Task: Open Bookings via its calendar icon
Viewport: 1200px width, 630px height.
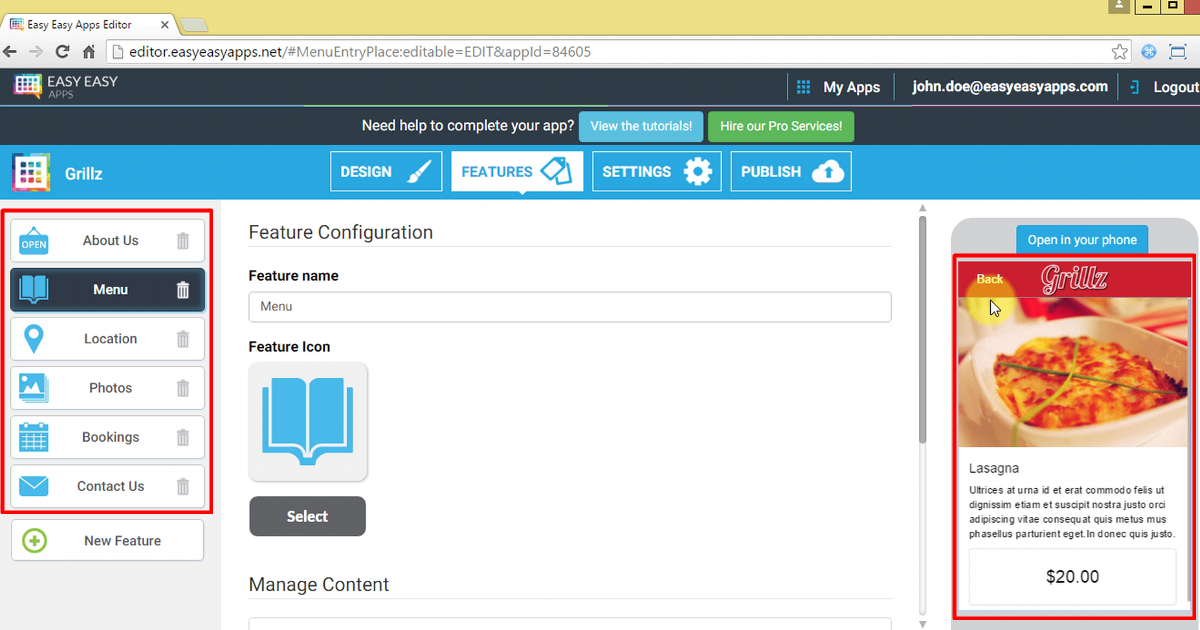Action: (33, 437)
